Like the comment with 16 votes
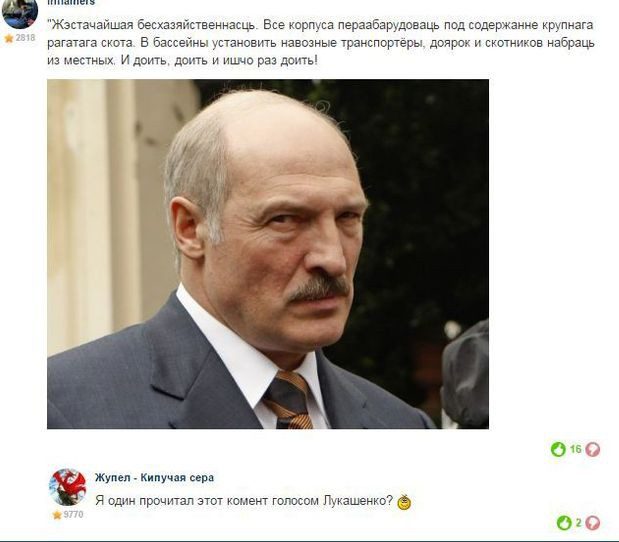The width and height of the screenshot is (619, 542). [558, 449]
